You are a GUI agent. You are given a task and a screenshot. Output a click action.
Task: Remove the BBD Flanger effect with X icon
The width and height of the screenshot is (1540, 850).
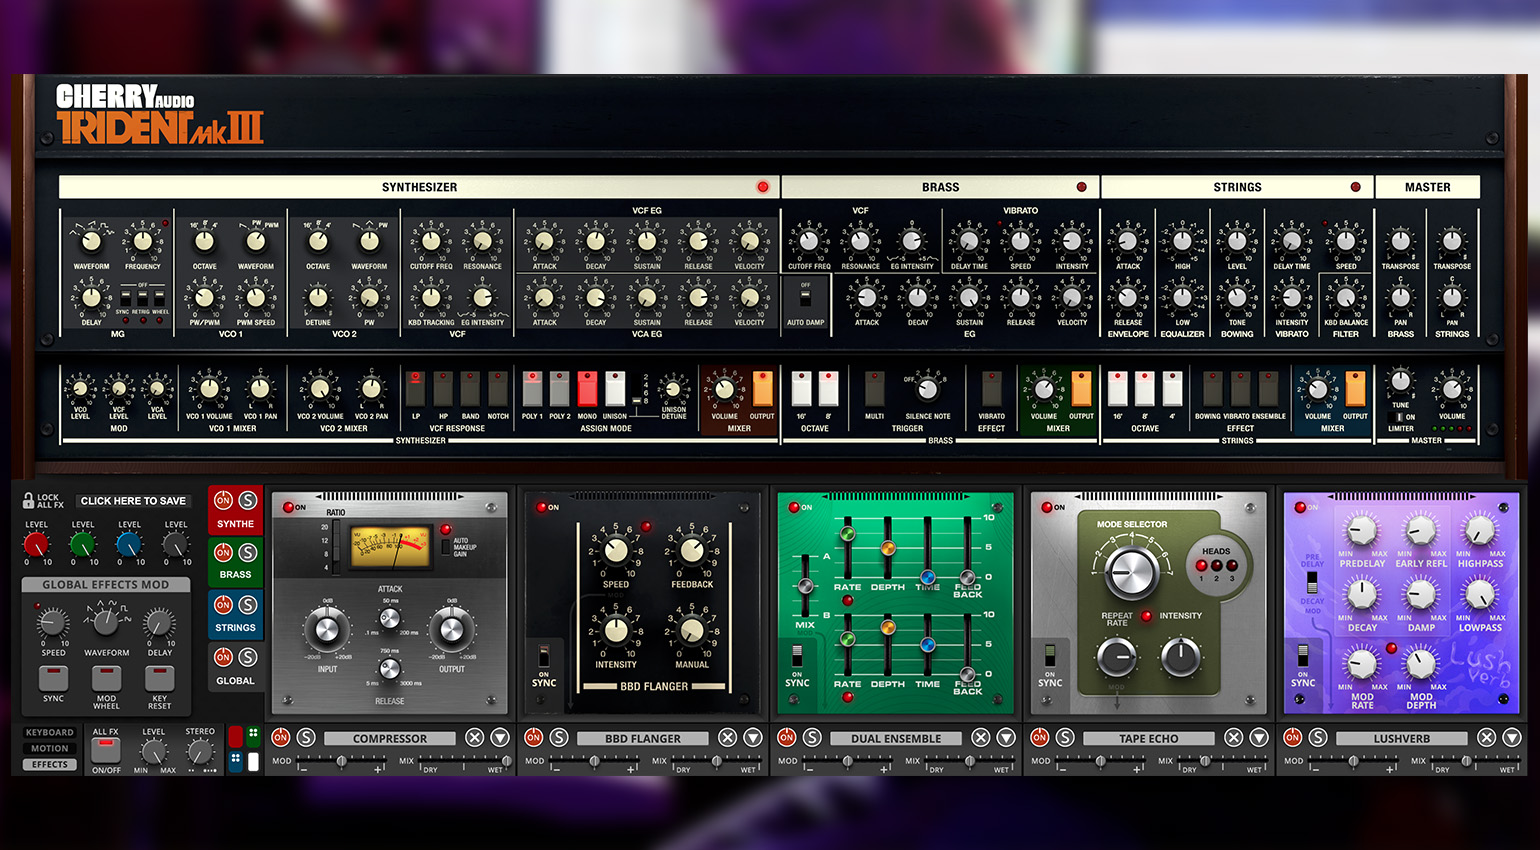[728, 738]
